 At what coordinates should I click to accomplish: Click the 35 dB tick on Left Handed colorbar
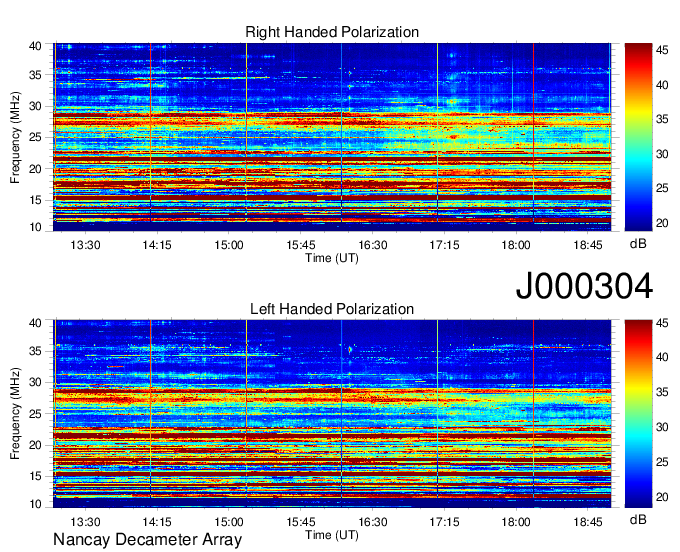coord(662,392)
